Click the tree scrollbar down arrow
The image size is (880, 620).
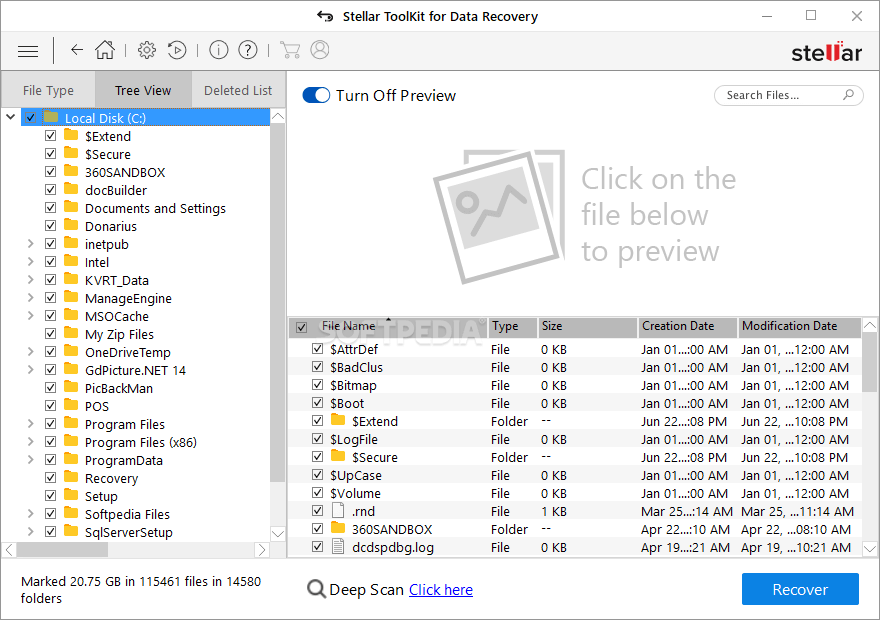[x=277, y=533]
